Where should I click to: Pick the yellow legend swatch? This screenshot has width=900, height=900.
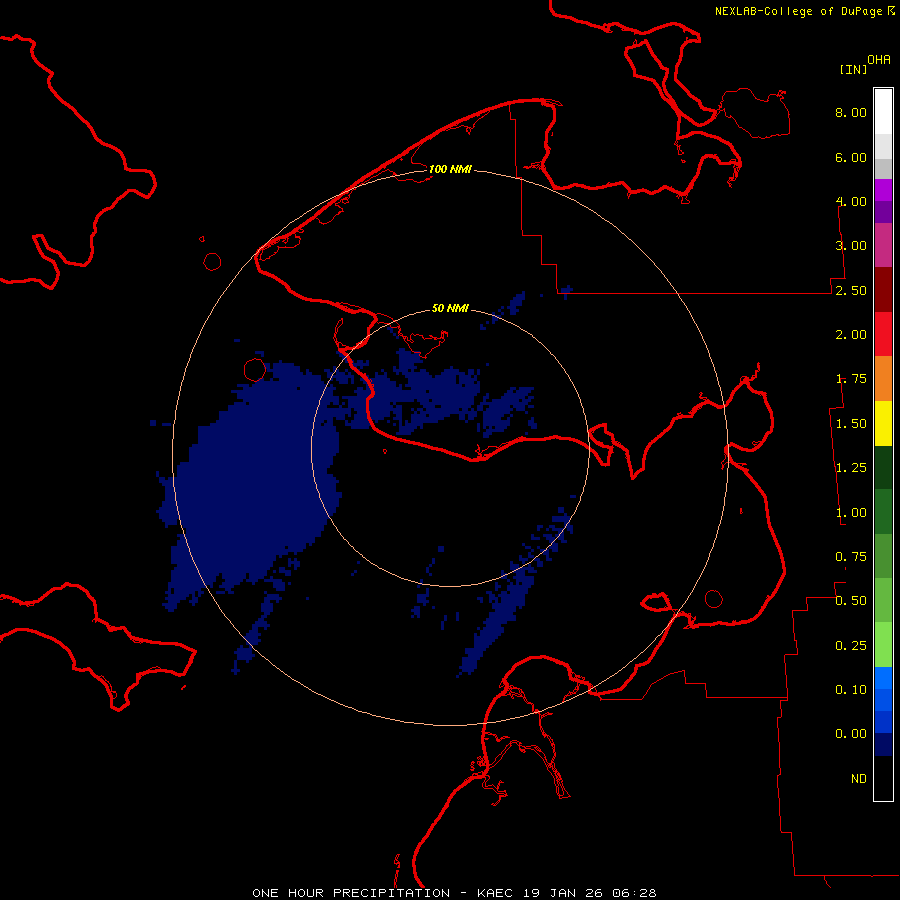pyautogui.click(x=883, y=423)
